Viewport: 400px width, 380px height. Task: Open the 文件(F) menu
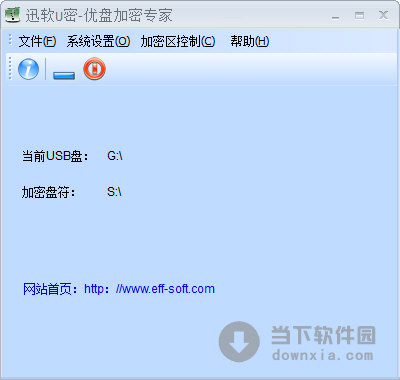tap(37, 41)
